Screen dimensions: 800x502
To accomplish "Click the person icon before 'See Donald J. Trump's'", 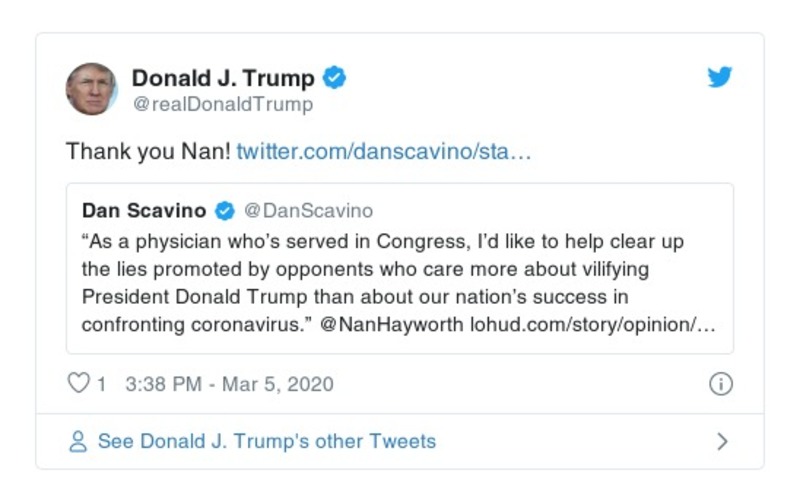I will [x=77, y=441].
